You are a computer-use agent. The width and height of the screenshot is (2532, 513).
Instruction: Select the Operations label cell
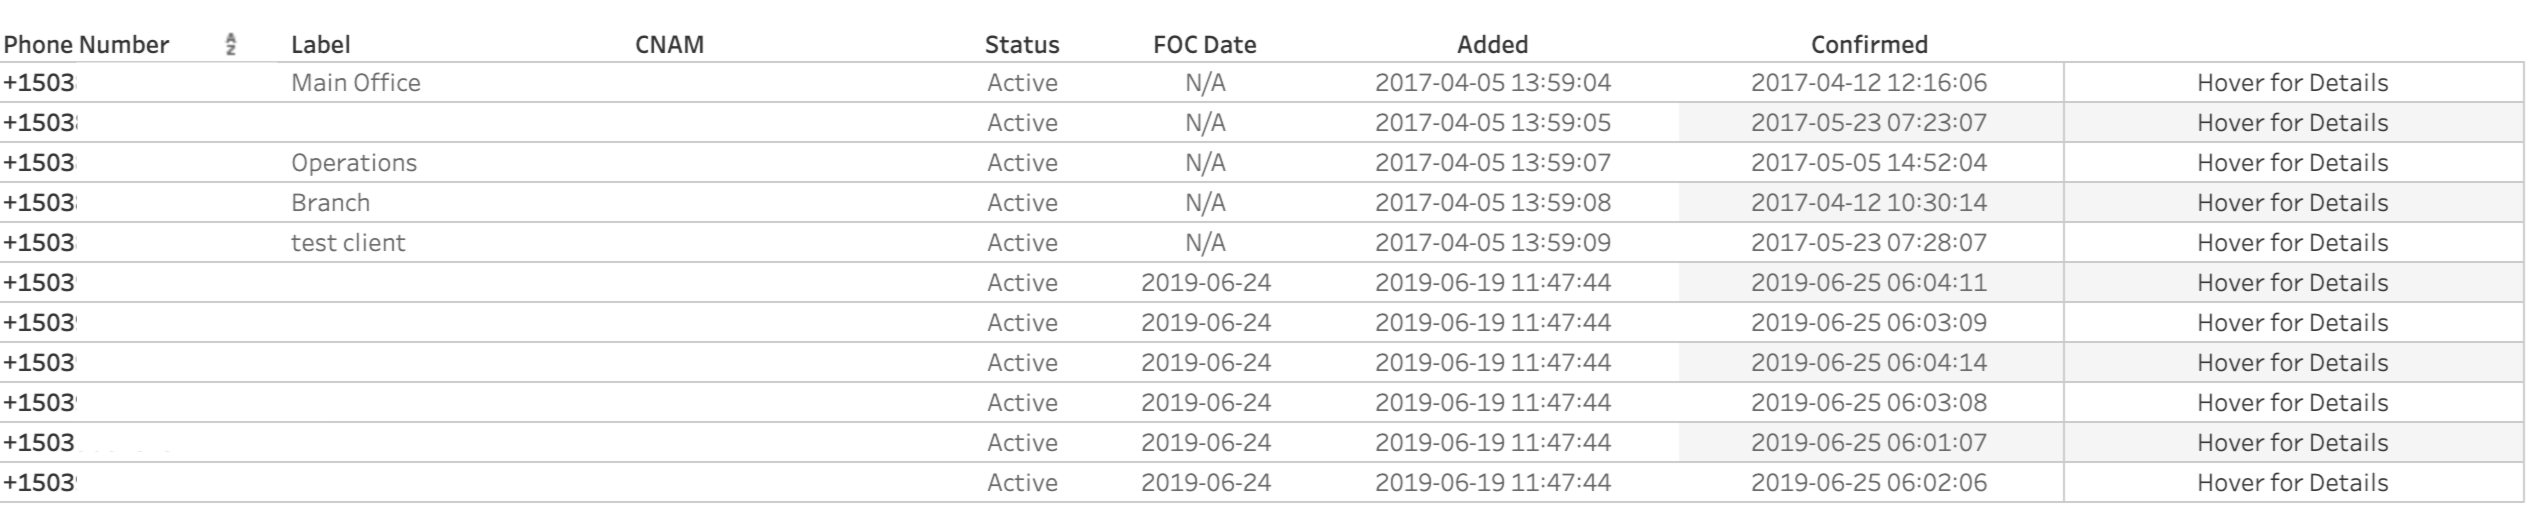(353, 163)
